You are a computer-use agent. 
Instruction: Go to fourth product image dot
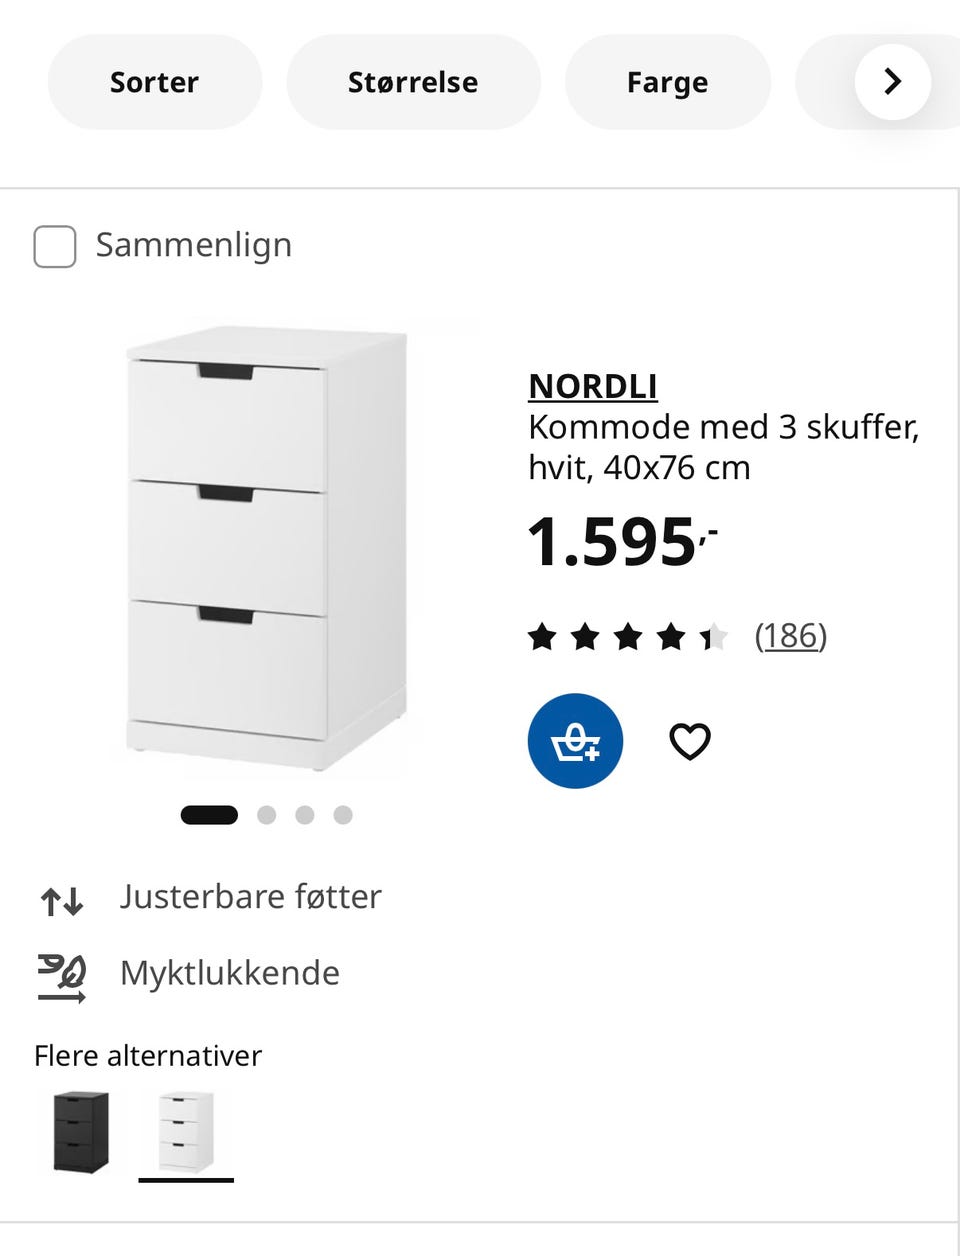coord(343,815)
